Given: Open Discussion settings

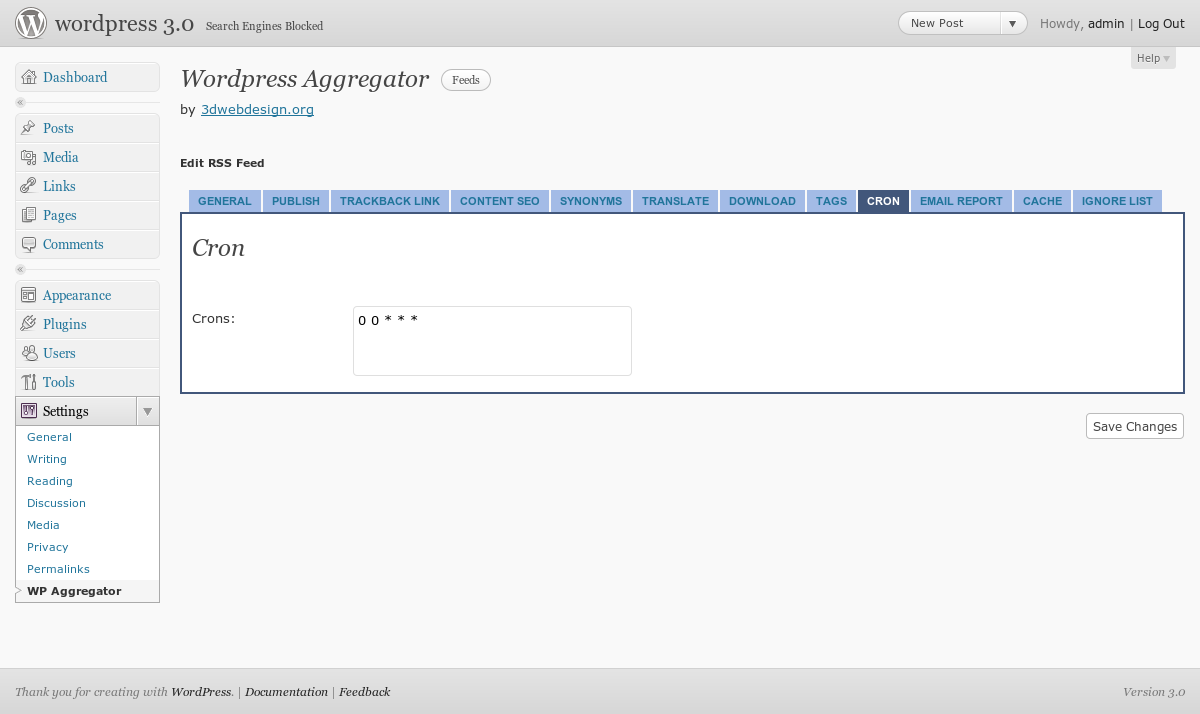Looking at the screenshot, I should (x=56, y=503).
